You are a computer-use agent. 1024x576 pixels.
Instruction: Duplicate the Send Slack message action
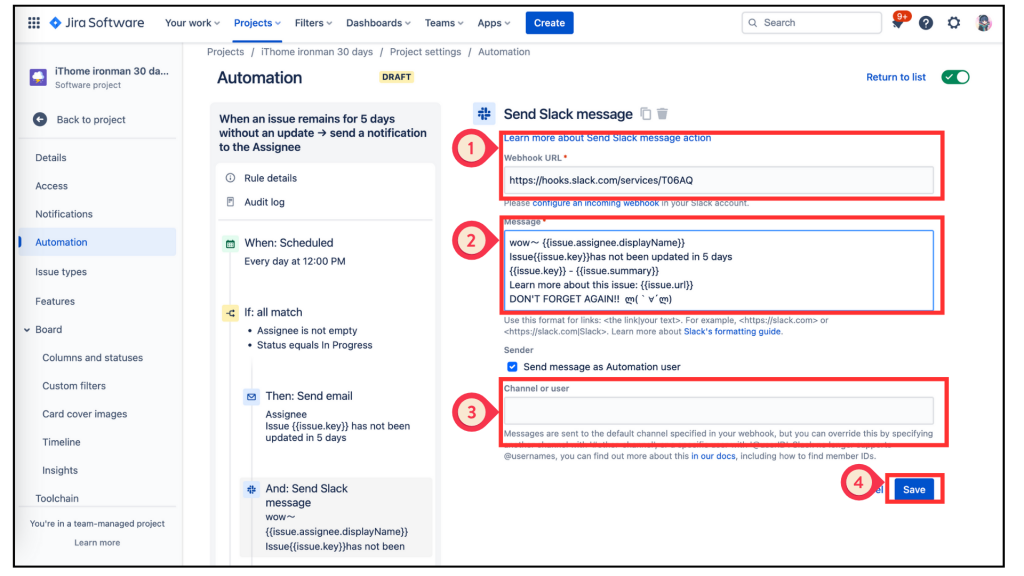point(645,114)
